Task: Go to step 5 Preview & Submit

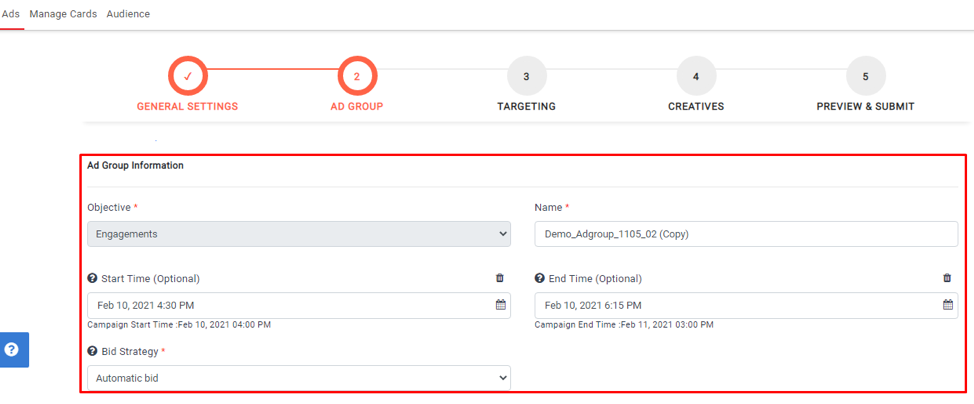Action: [865, 77]
